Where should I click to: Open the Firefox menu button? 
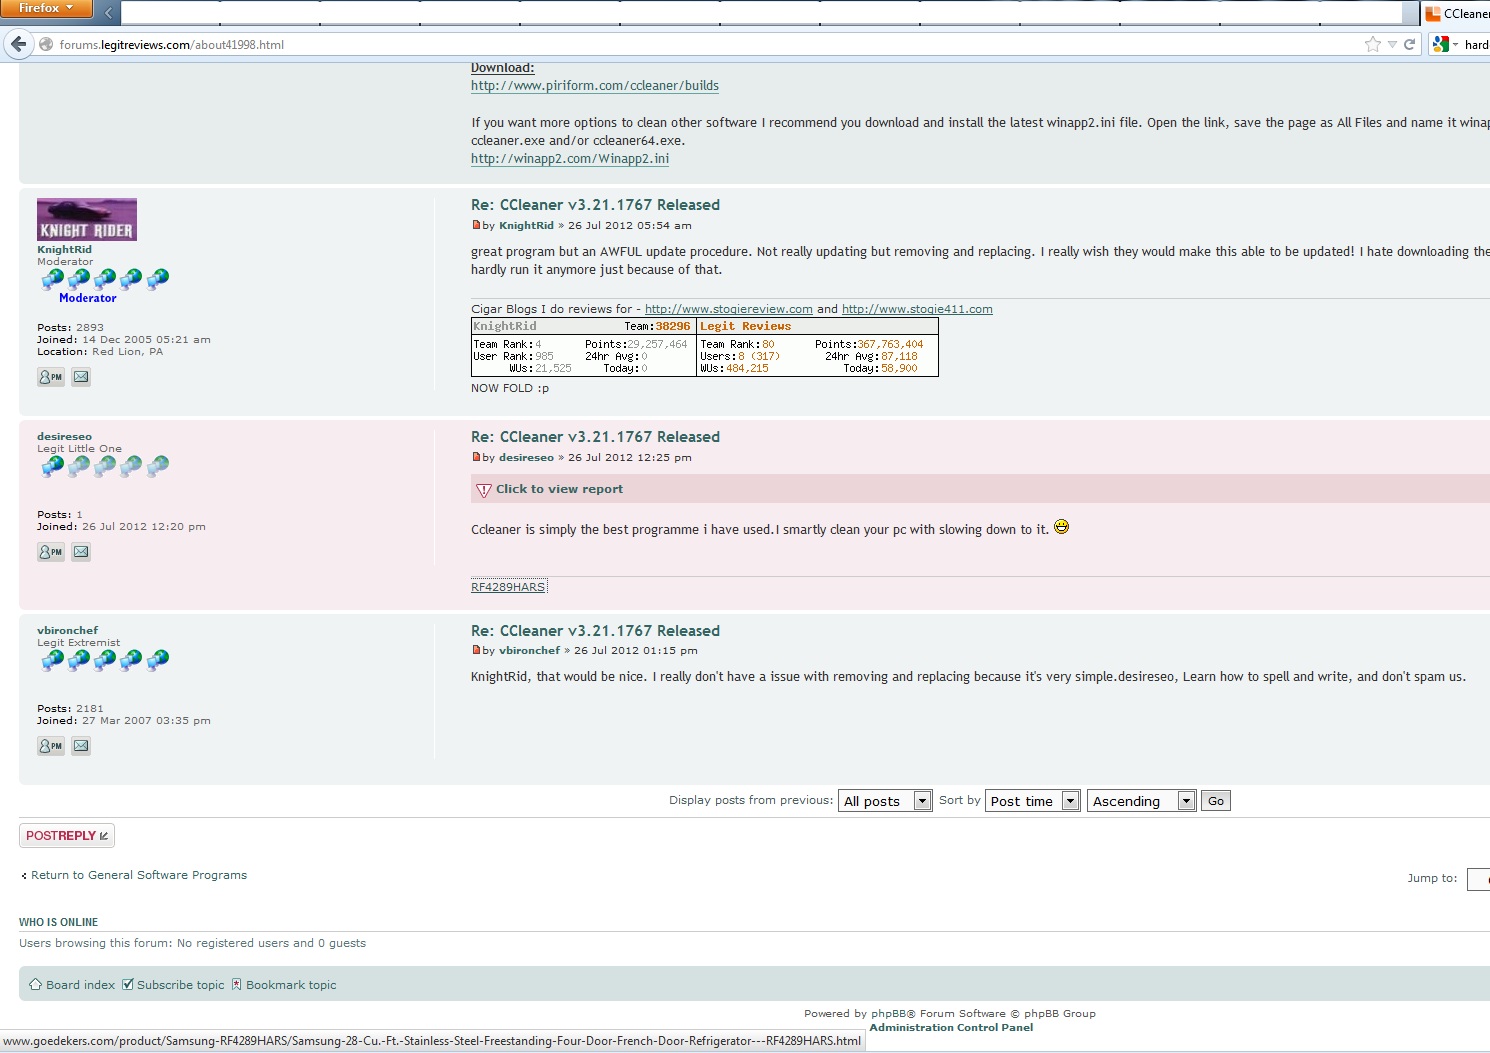[46, 8]
